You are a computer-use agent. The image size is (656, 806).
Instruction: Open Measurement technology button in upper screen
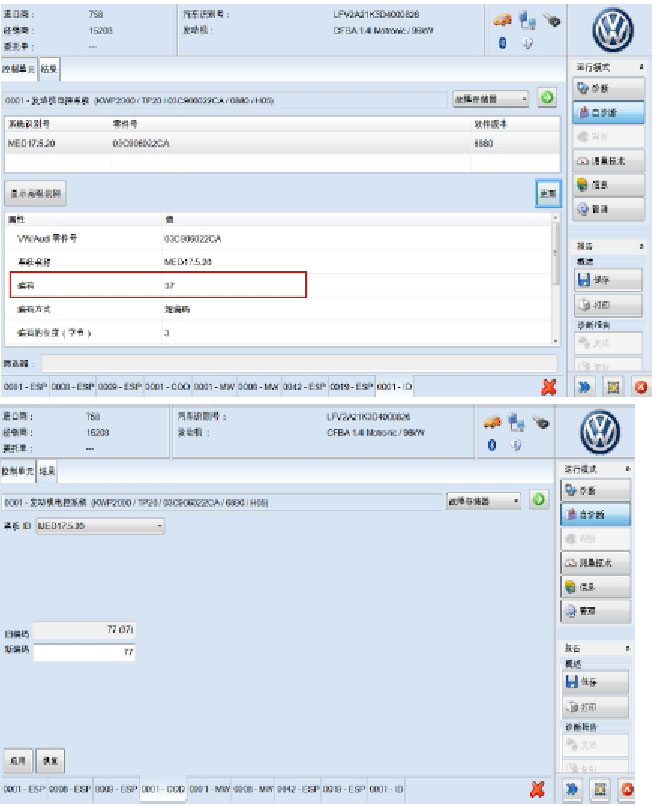(x=608, y=160)
